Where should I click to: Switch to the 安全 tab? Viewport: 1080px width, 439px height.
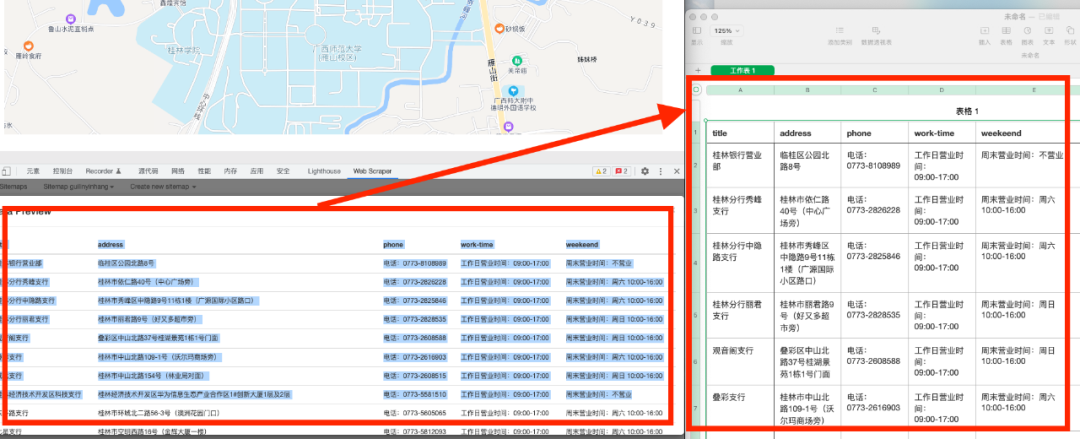tap(282, 171)
